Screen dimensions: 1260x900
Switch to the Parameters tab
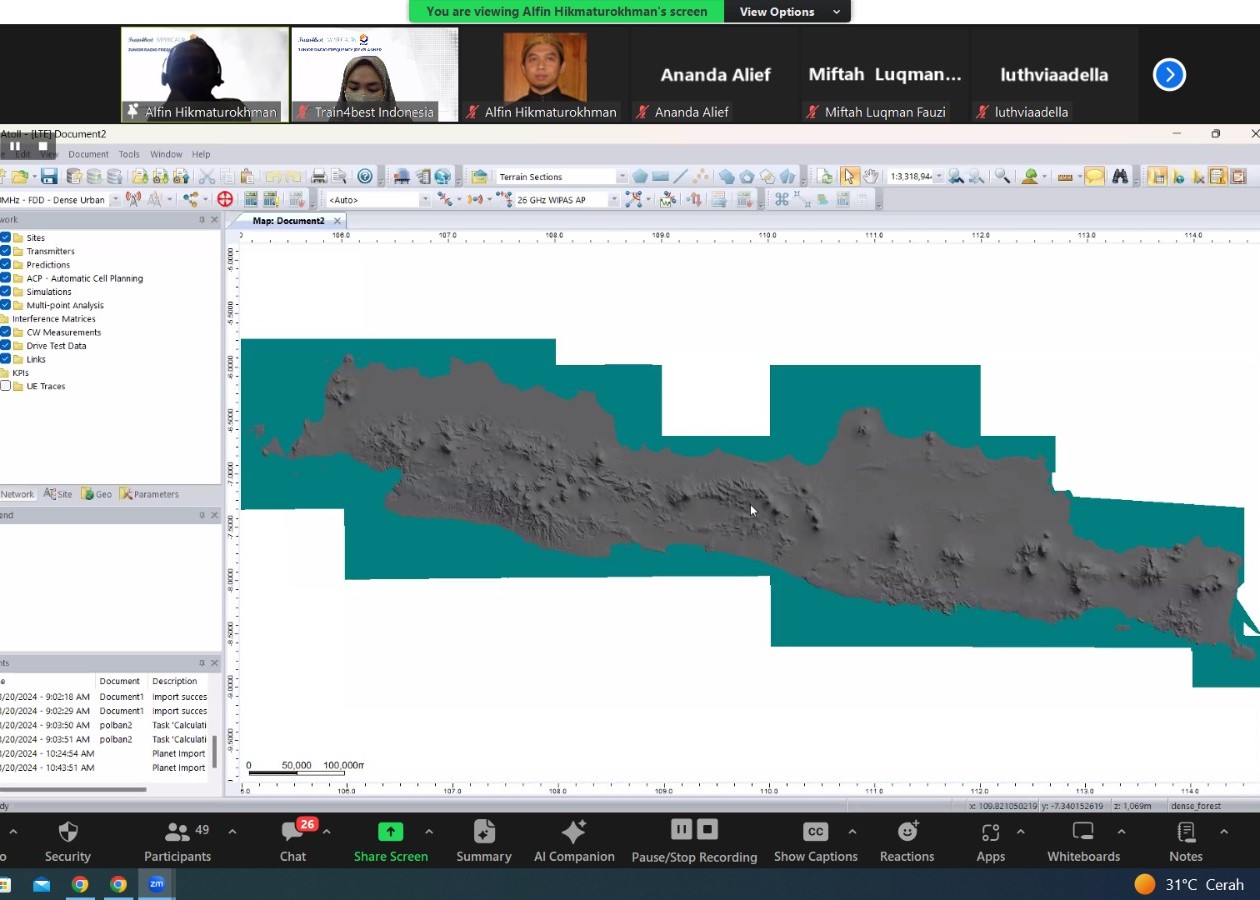point(150,494)
